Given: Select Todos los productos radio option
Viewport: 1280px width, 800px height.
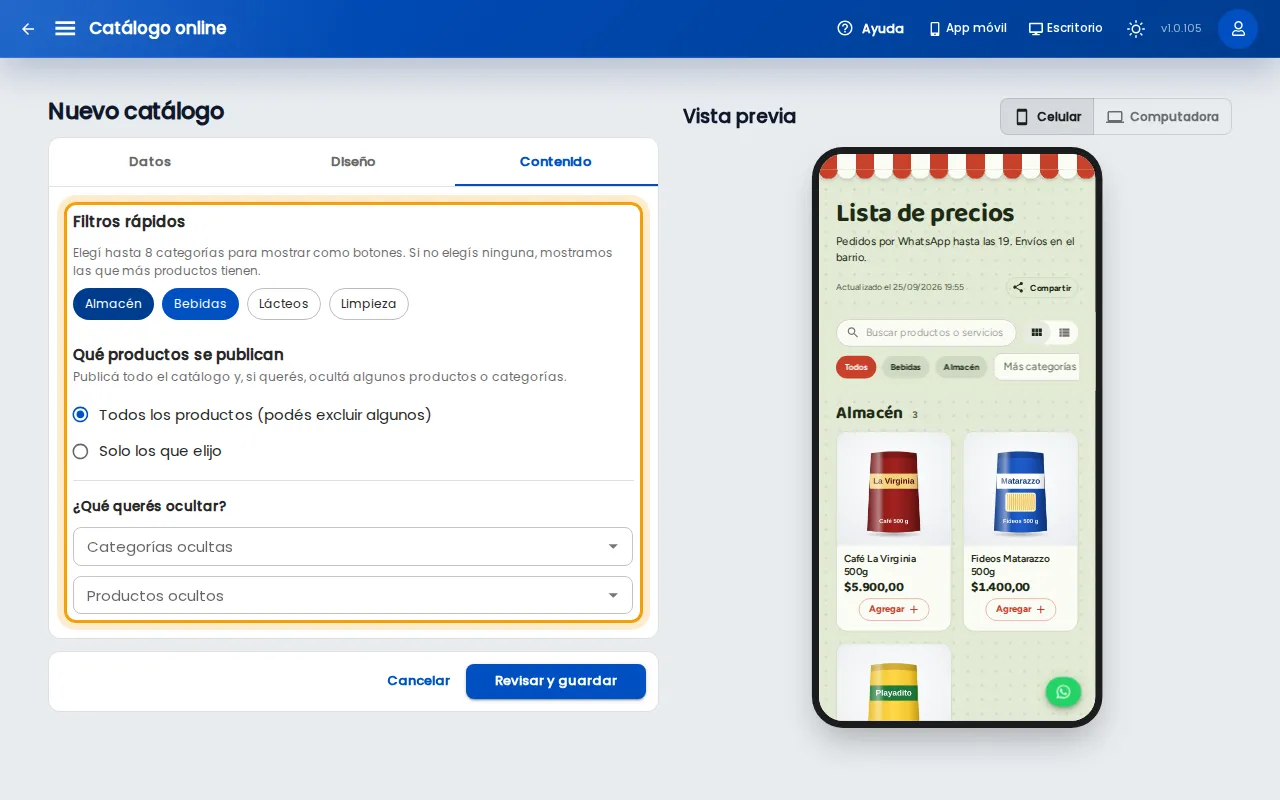Looking at the screenshot, I should pos(81,415).
